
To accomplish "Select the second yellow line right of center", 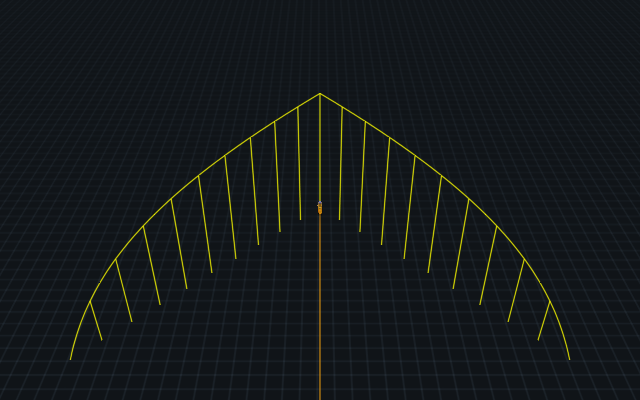I will coord(363,177).
